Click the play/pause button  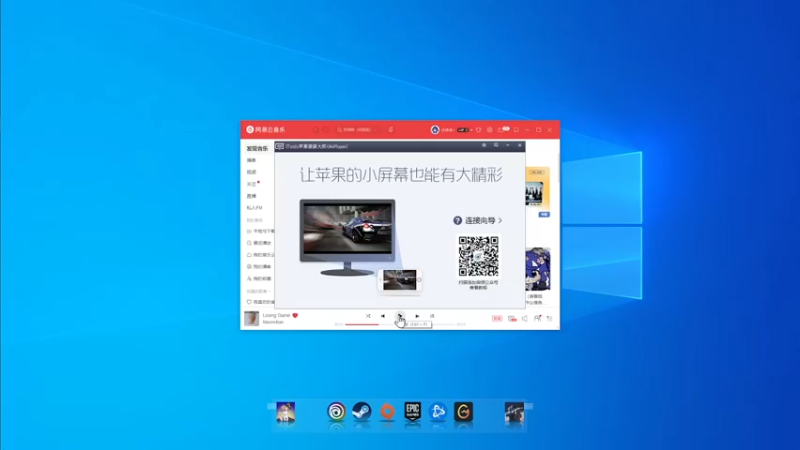pos(400,316)
